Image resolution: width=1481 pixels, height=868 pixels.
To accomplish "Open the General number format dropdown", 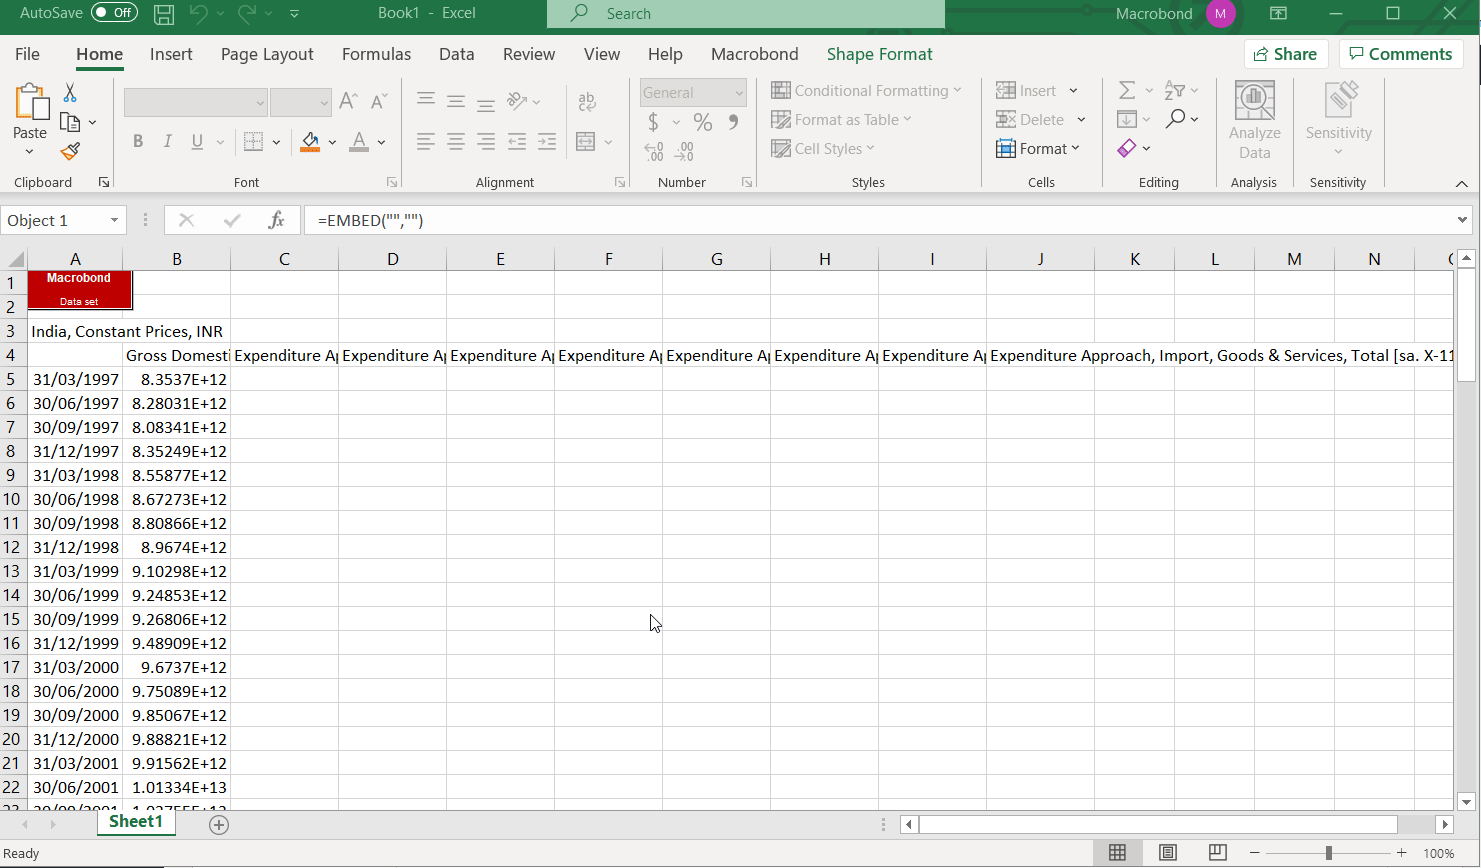I will point(693,92).
